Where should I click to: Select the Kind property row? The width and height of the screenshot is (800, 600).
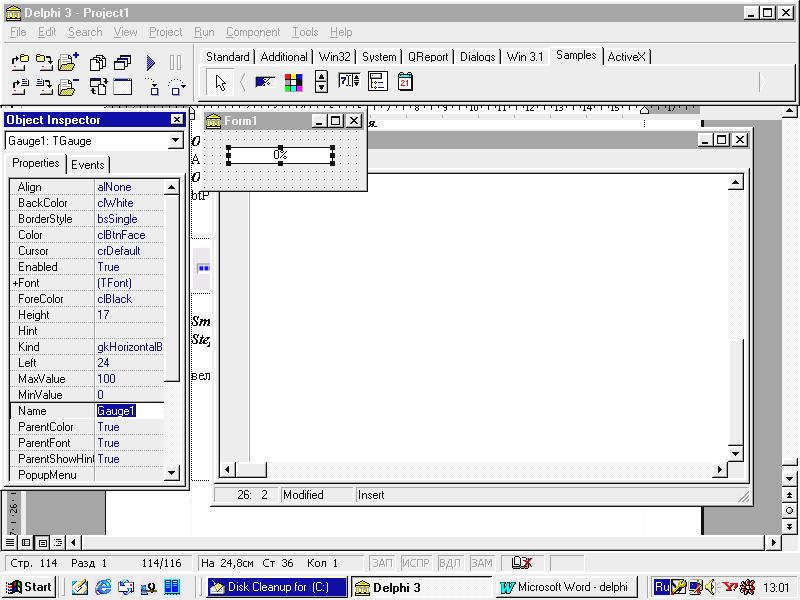pos(87,347)
